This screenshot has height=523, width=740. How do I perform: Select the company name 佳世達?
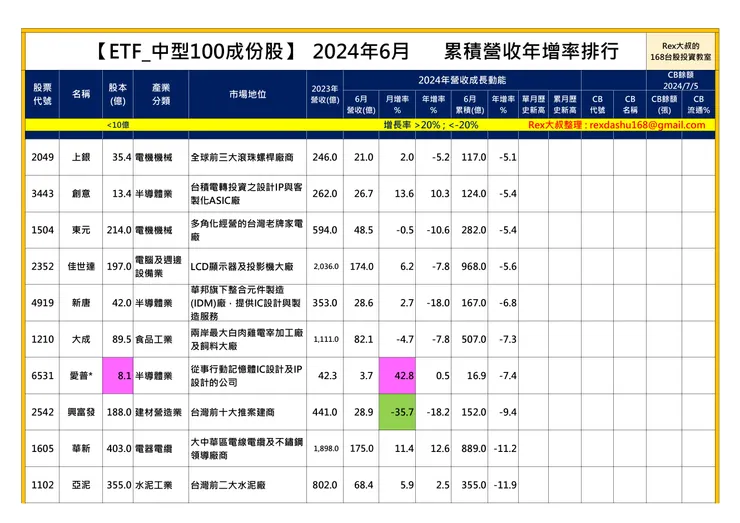pyautogui.click(x=81, y=266)
